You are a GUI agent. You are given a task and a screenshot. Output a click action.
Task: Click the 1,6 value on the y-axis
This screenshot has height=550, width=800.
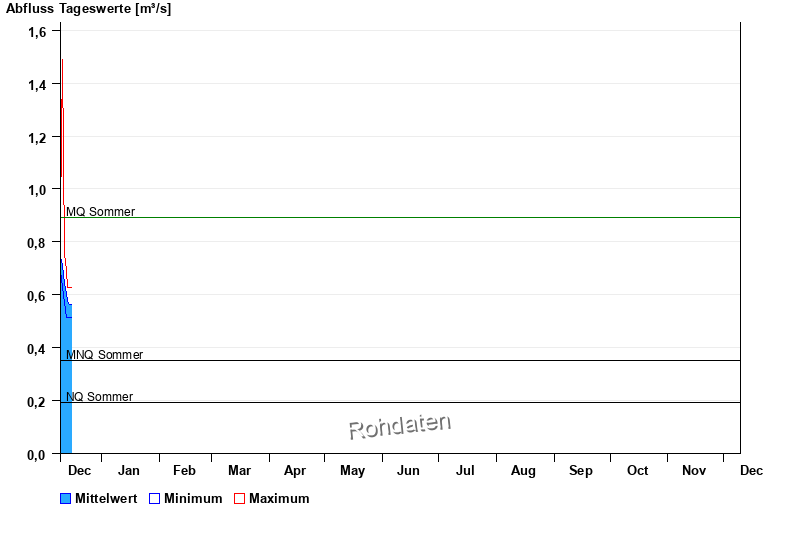[x=37, y=32]
